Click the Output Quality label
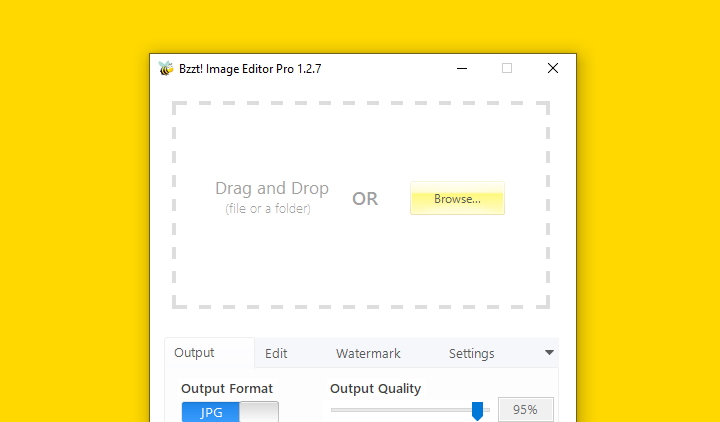This screenshot has width=720, height=422. pos(375,388)
